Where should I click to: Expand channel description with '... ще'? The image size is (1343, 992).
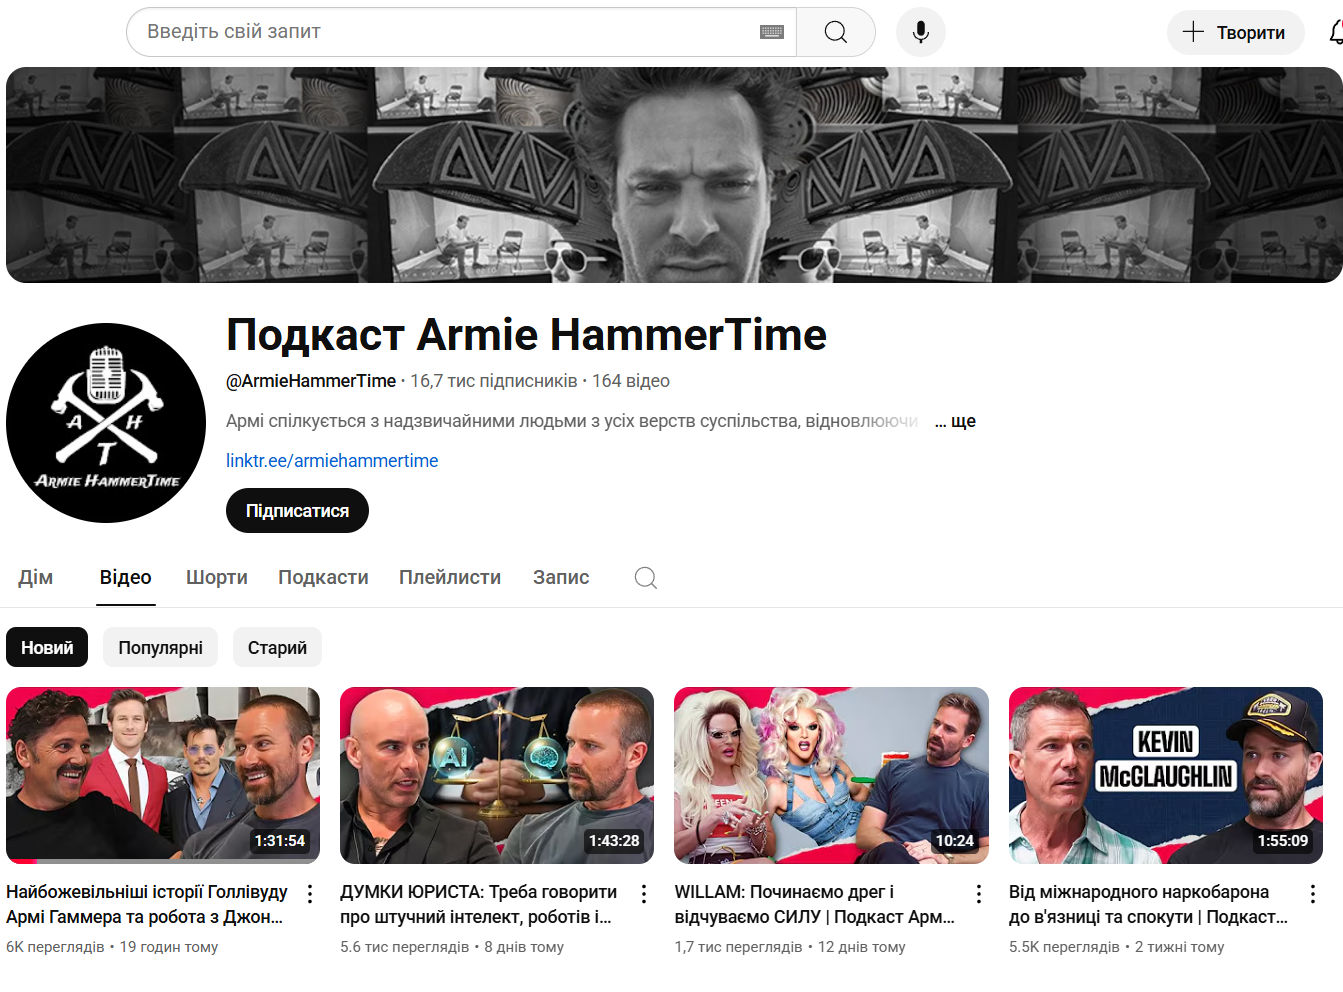(x=956, y=421)
